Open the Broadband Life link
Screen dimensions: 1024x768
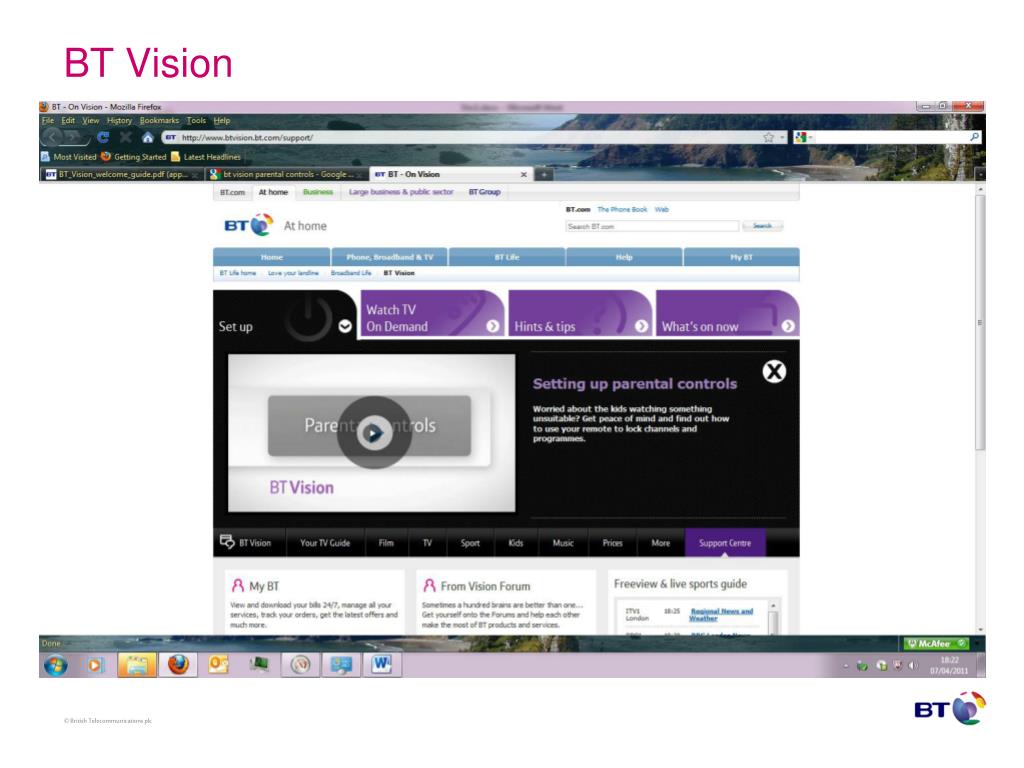(351, 273)
